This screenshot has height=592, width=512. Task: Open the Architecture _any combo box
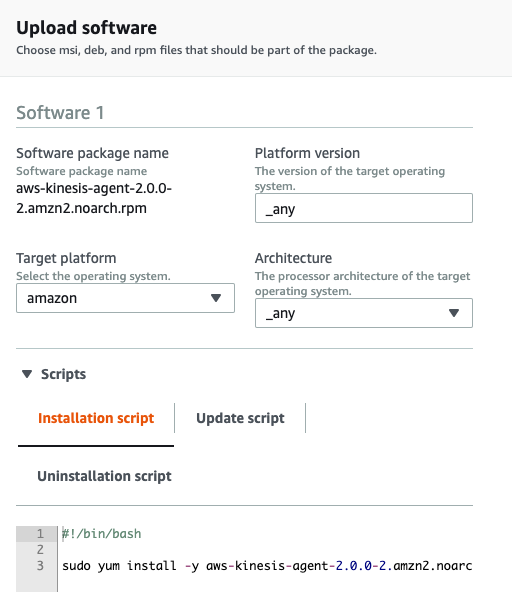coord(364,313)
